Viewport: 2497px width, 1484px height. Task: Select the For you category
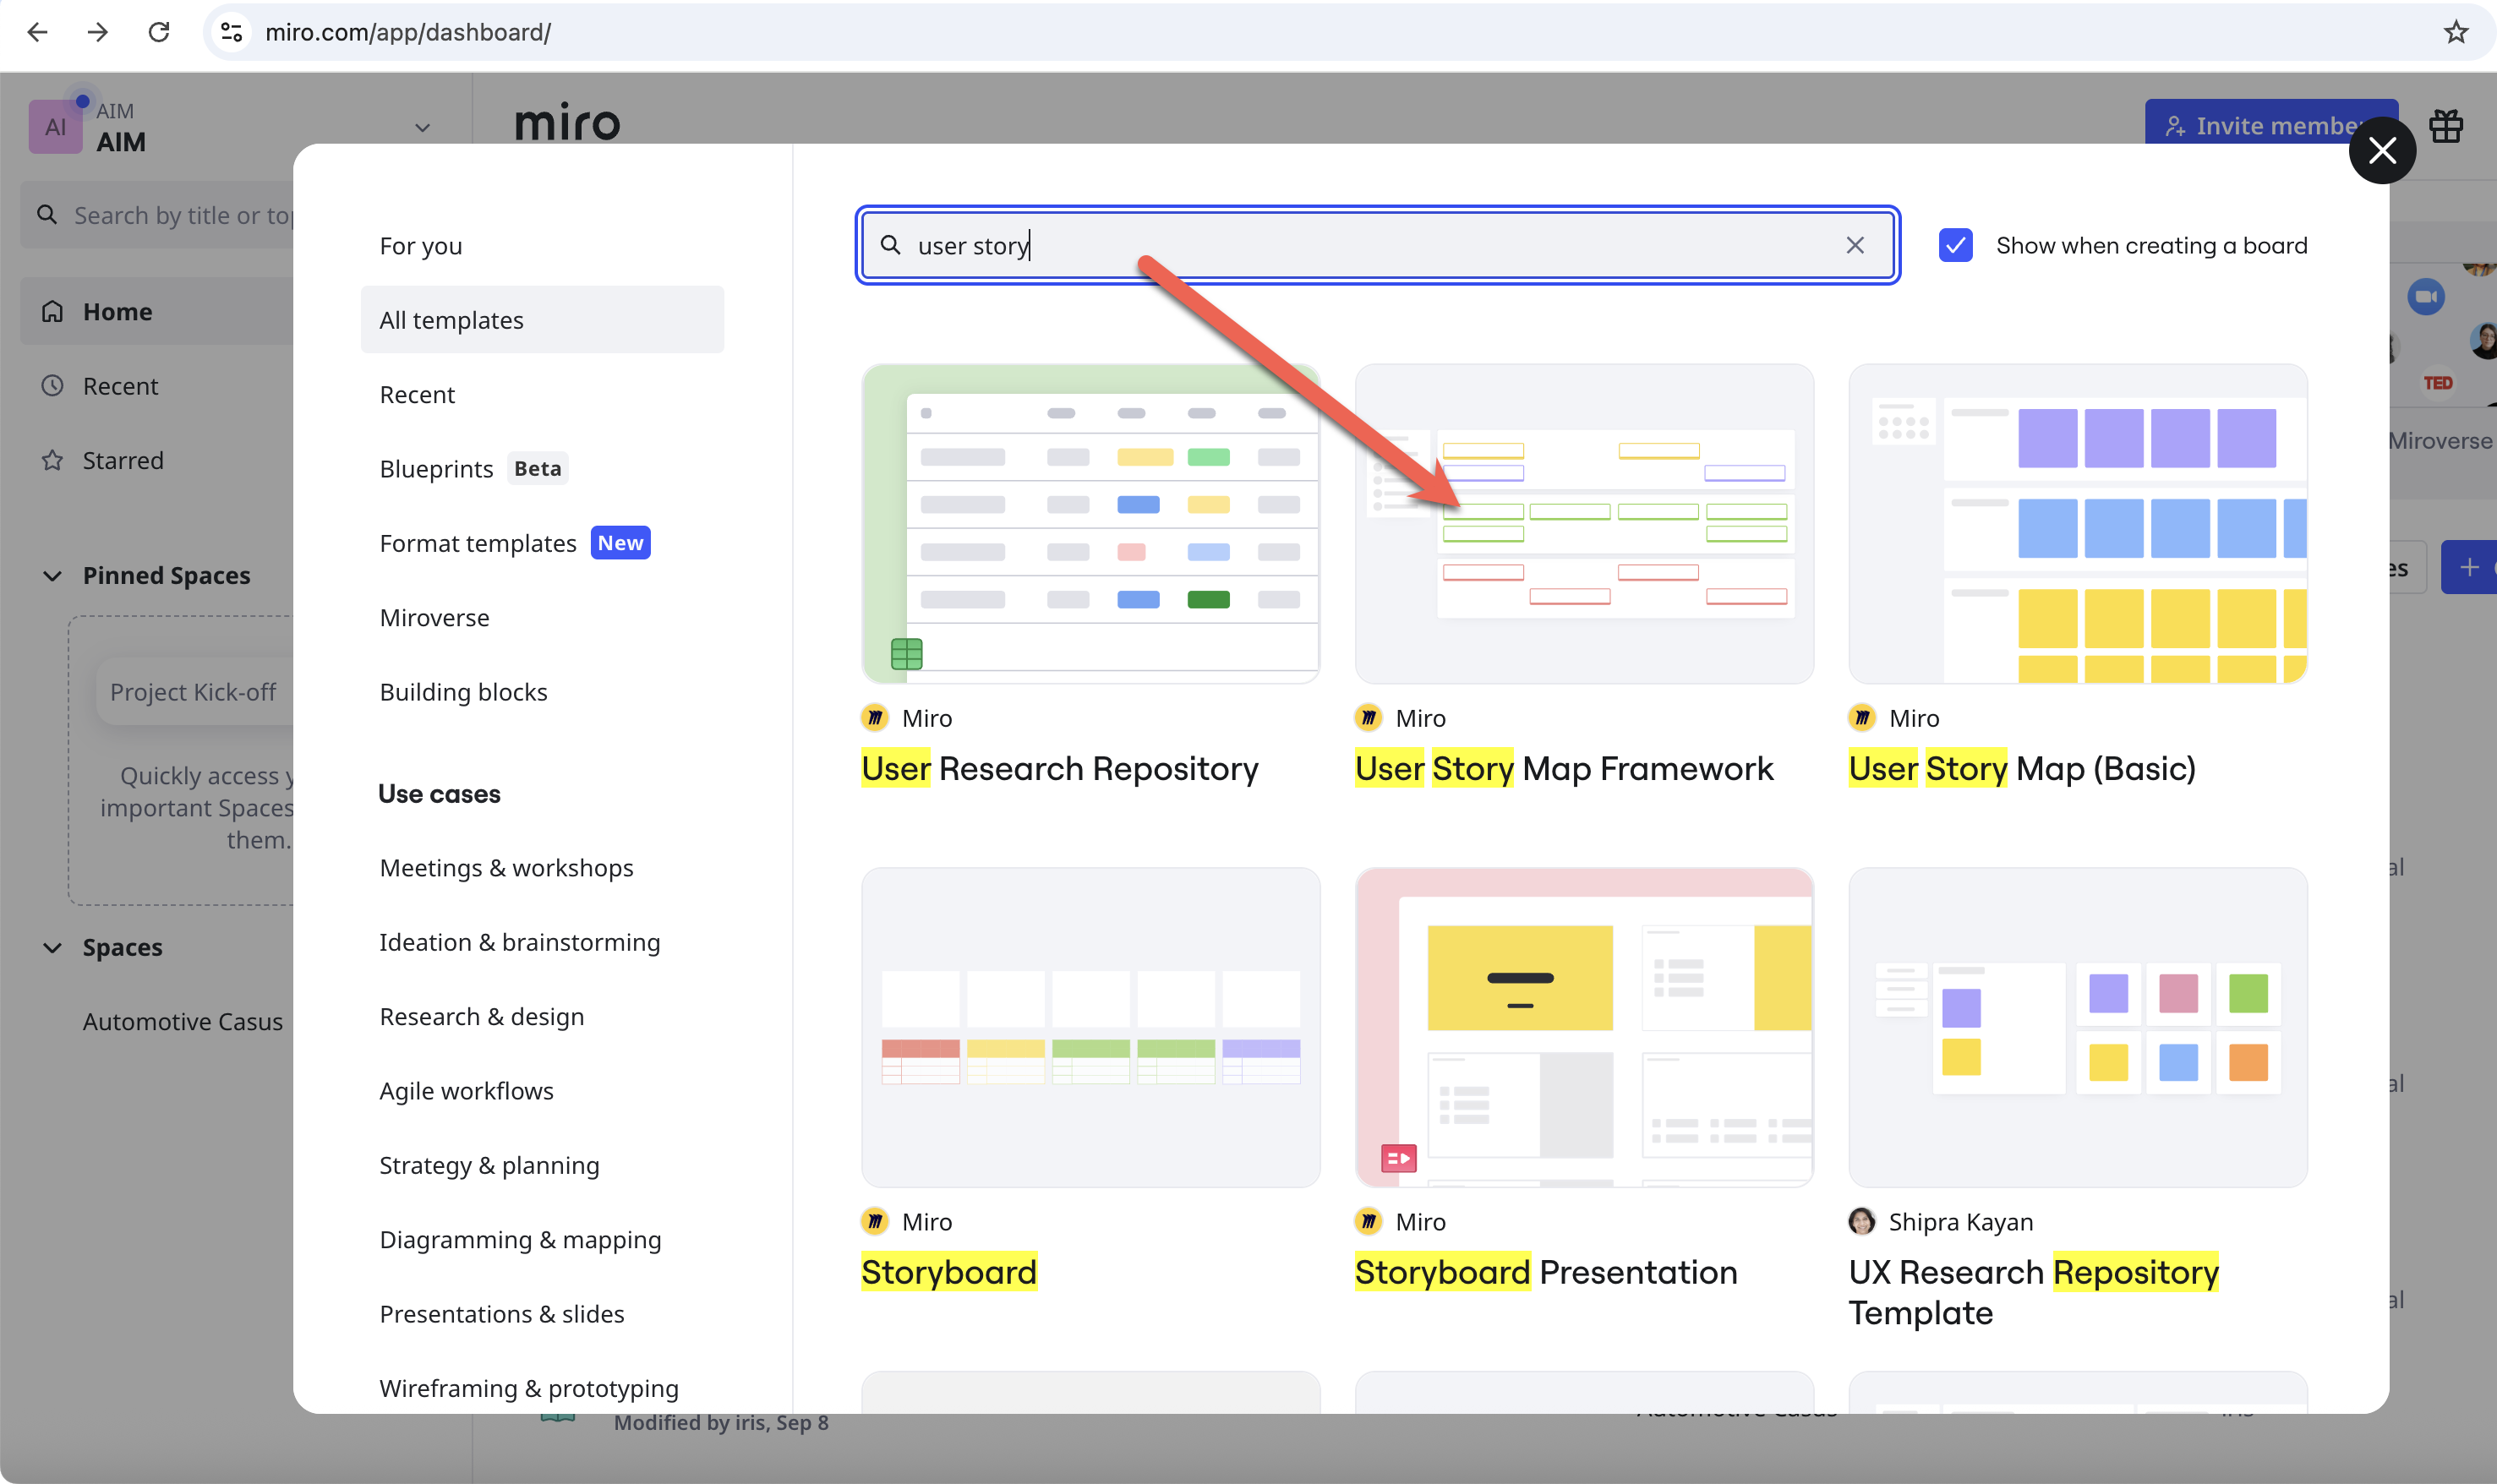click(x=420, y=246)
